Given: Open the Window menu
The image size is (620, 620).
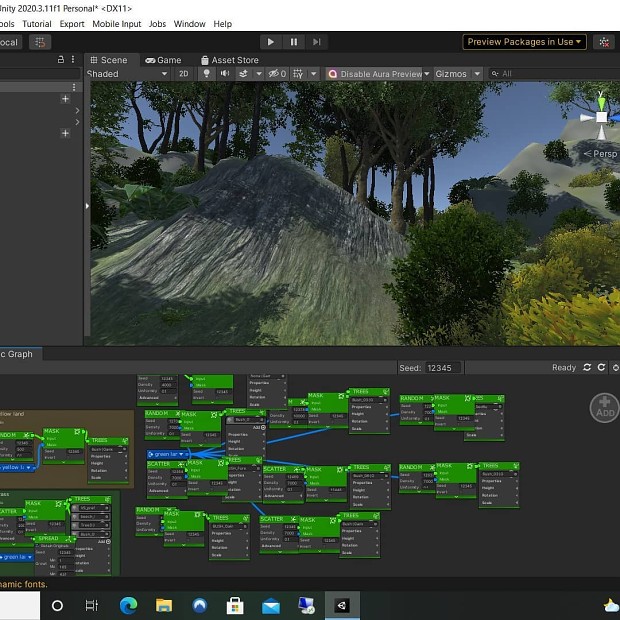Looking at the screenshot, I should click(x=189, y=24).
